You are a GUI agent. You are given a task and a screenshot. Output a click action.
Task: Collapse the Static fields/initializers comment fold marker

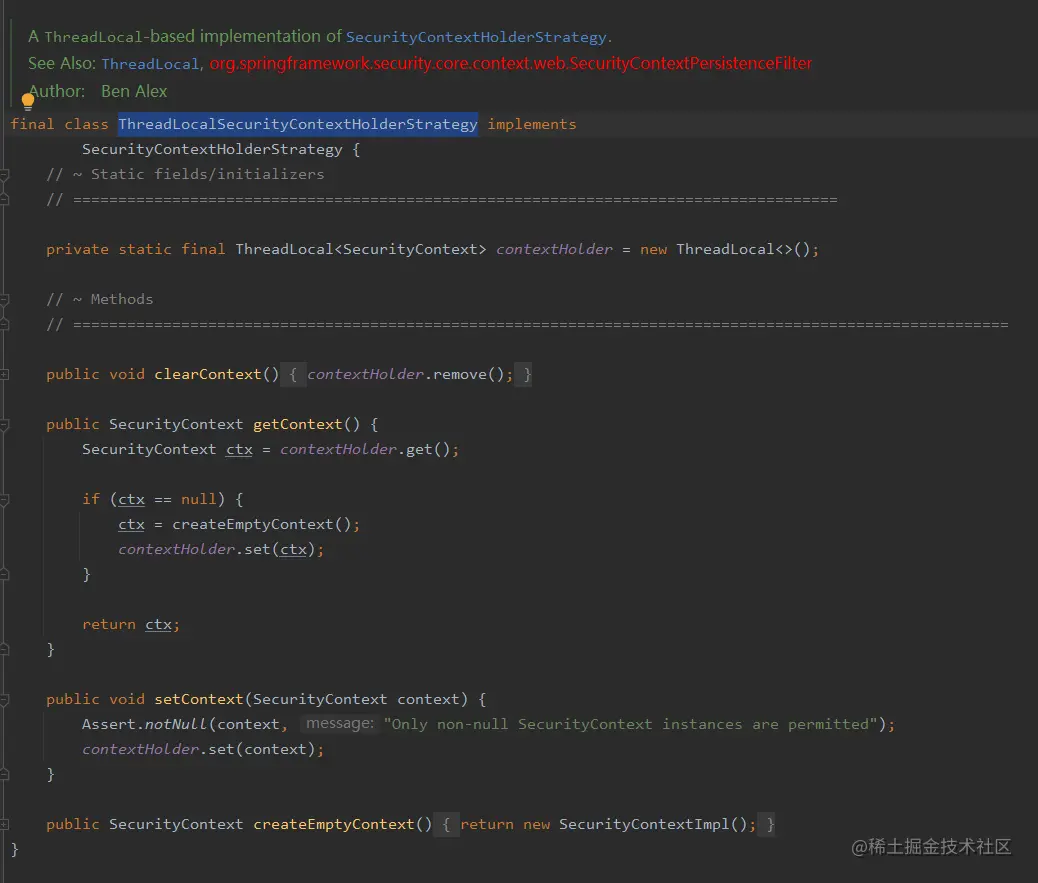4,175
